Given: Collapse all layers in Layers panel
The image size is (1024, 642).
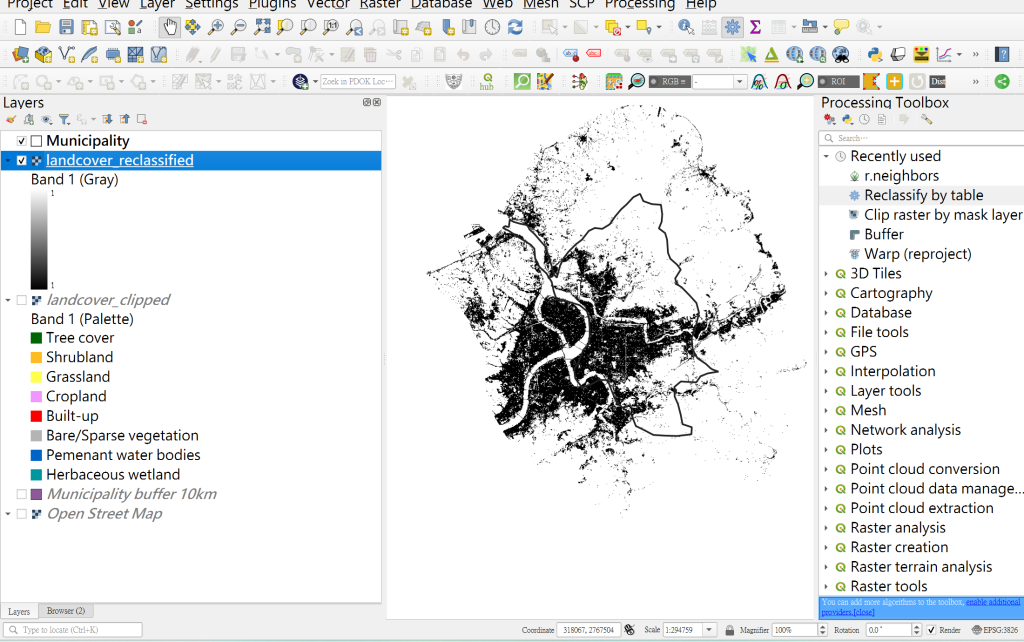Looking at the screenshot, I should click(x=125, y=120).
